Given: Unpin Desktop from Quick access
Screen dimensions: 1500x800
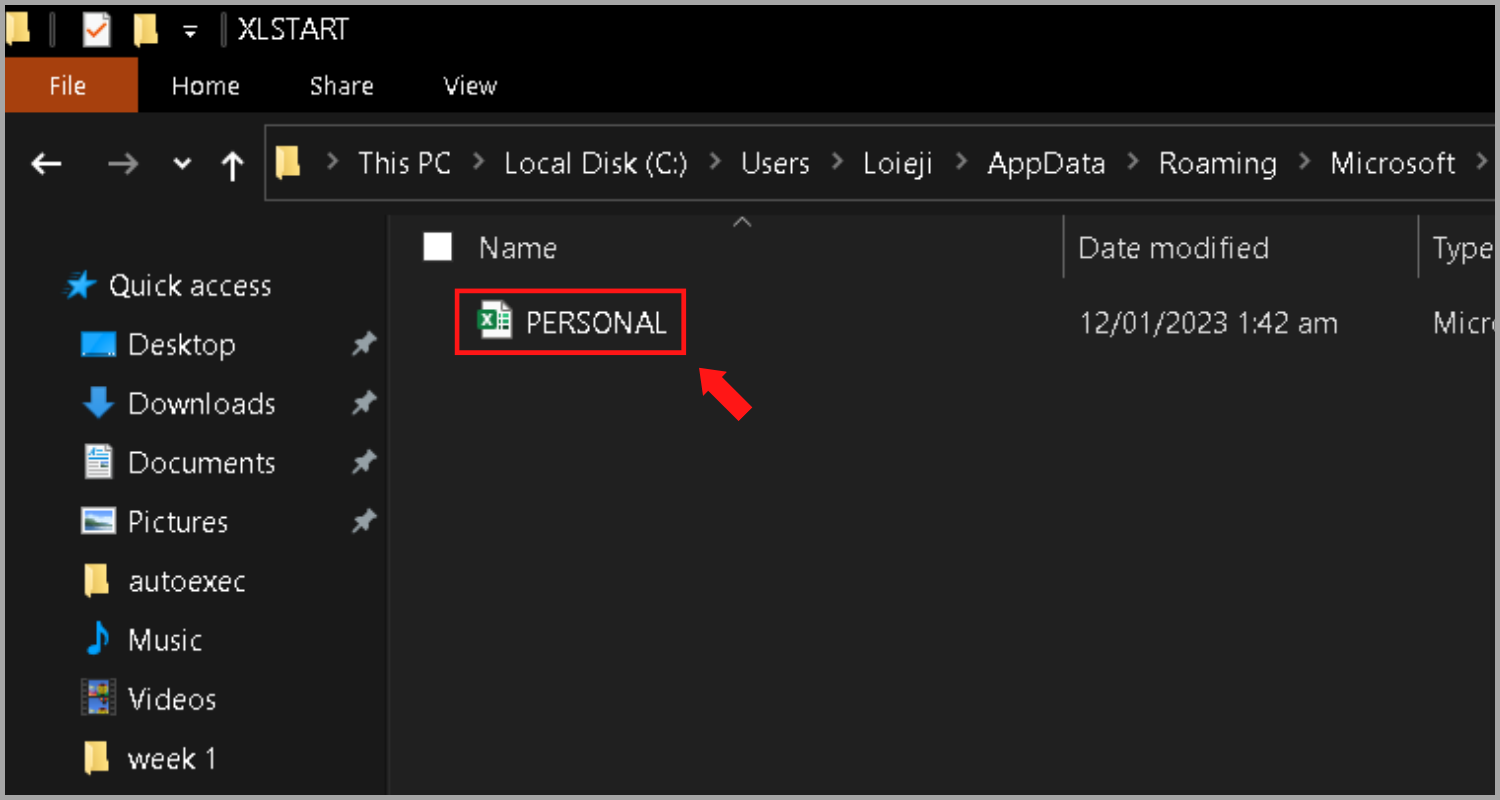Looking at the screenshot, I should coord(364,344).
